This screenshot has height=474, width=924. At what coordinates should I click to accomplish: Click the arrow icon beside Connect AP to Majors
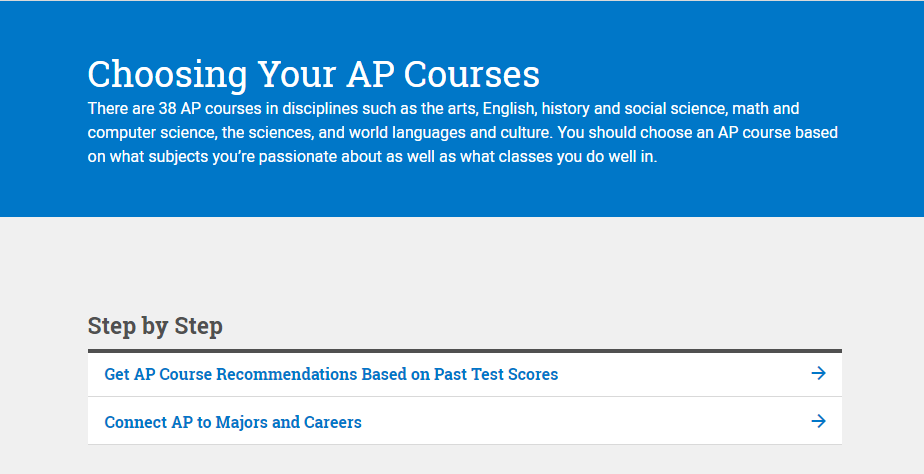pos(818,421)
